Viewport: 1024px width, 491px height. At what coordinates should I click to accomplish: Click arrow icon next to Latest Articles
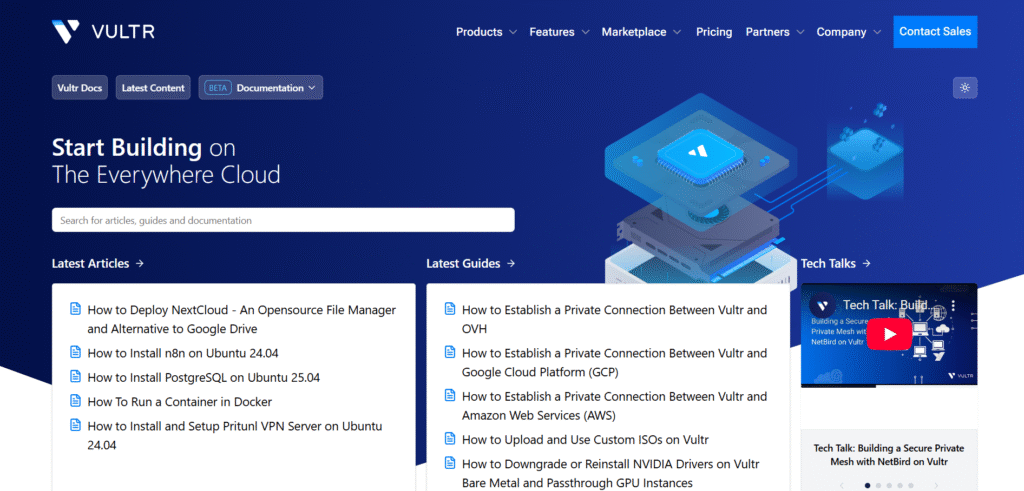click(x=140, y=264)
